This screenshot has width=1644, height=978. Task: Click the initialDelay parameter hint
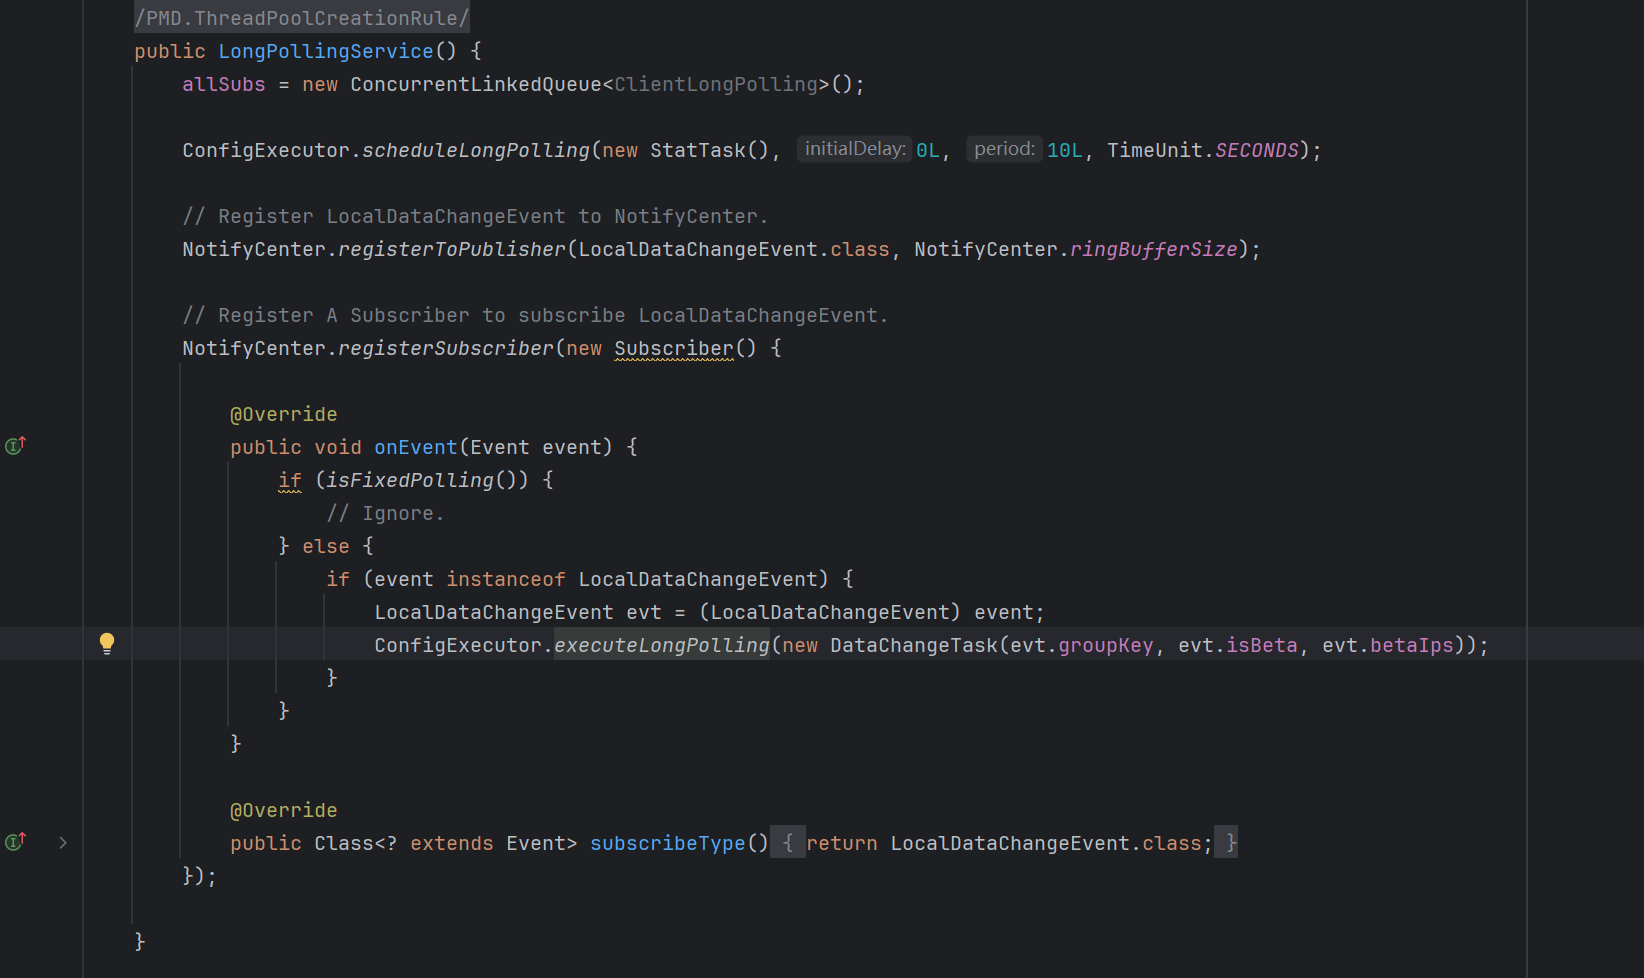coord(855,149)
